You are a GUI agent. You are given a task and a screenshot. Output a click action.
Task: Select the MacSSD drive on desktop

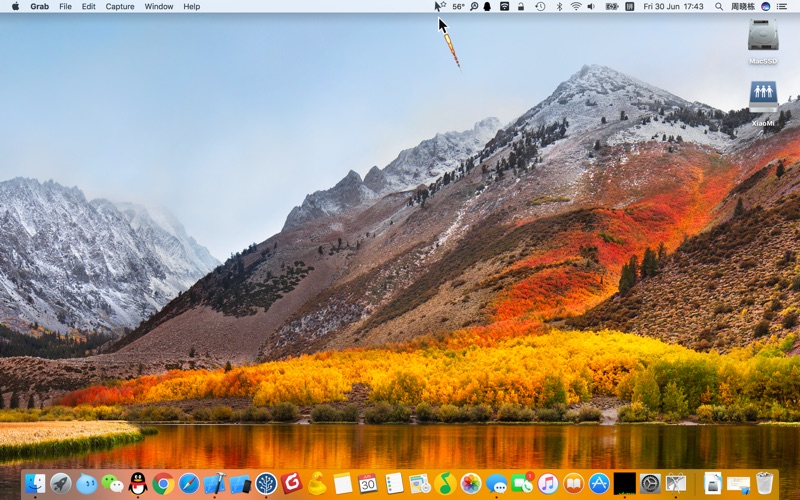tap(763, 40)
